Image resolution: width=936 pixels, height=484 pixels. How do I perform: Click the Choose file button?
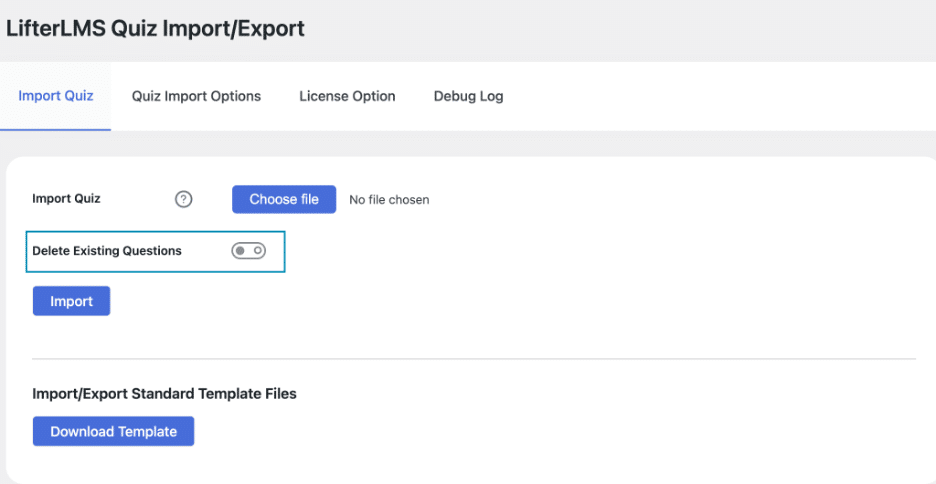(284, 199)
